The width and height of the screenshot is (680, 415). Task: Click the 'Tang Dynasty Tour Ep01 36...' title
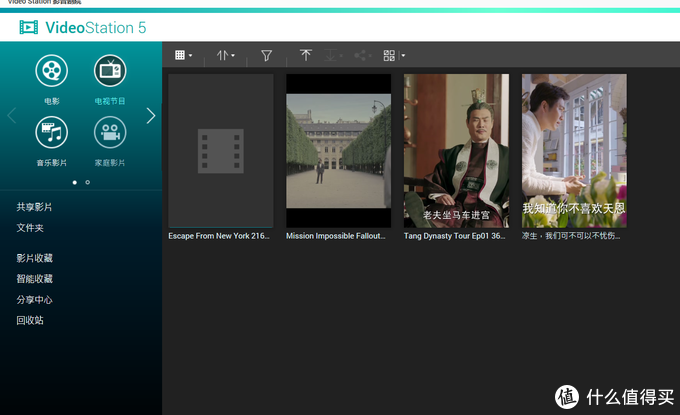(454, 236)
